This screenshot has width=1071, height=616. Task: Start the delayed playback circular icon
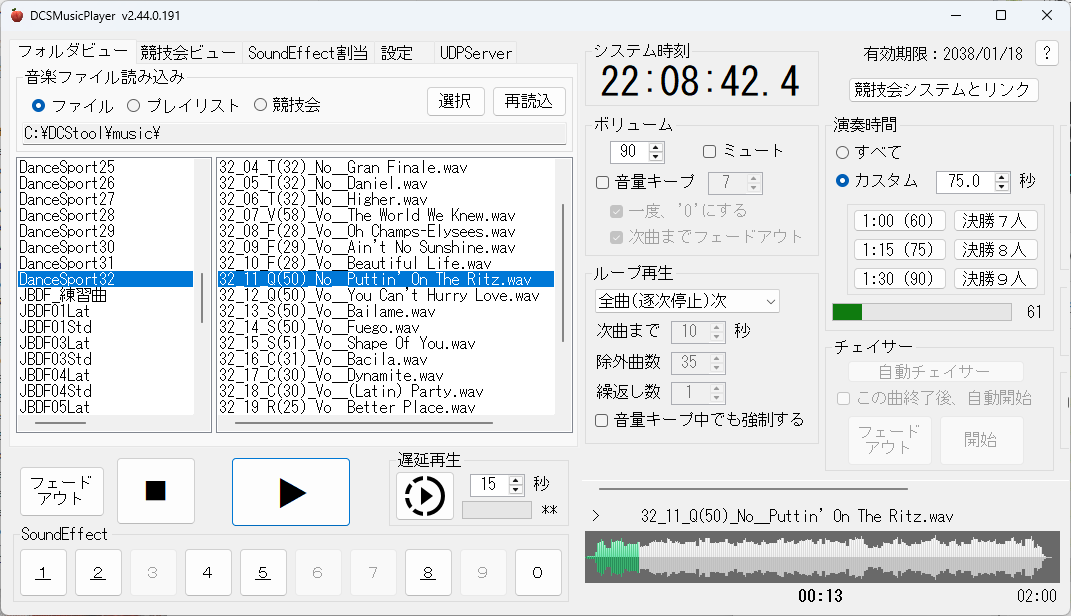pos(425,496)
